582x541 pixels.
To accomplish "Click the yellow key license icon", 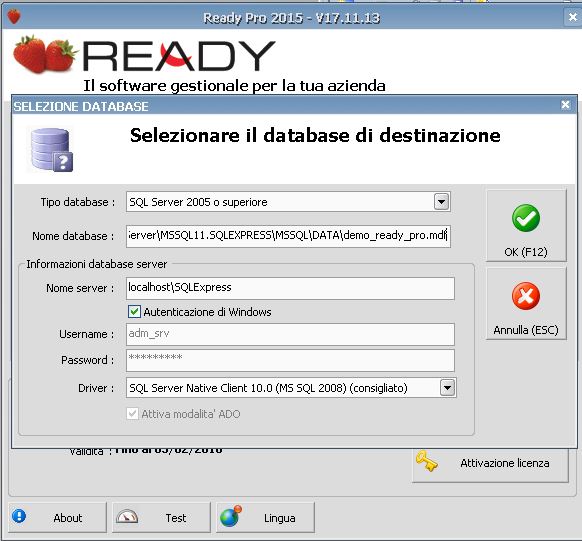I will (426, 461).
